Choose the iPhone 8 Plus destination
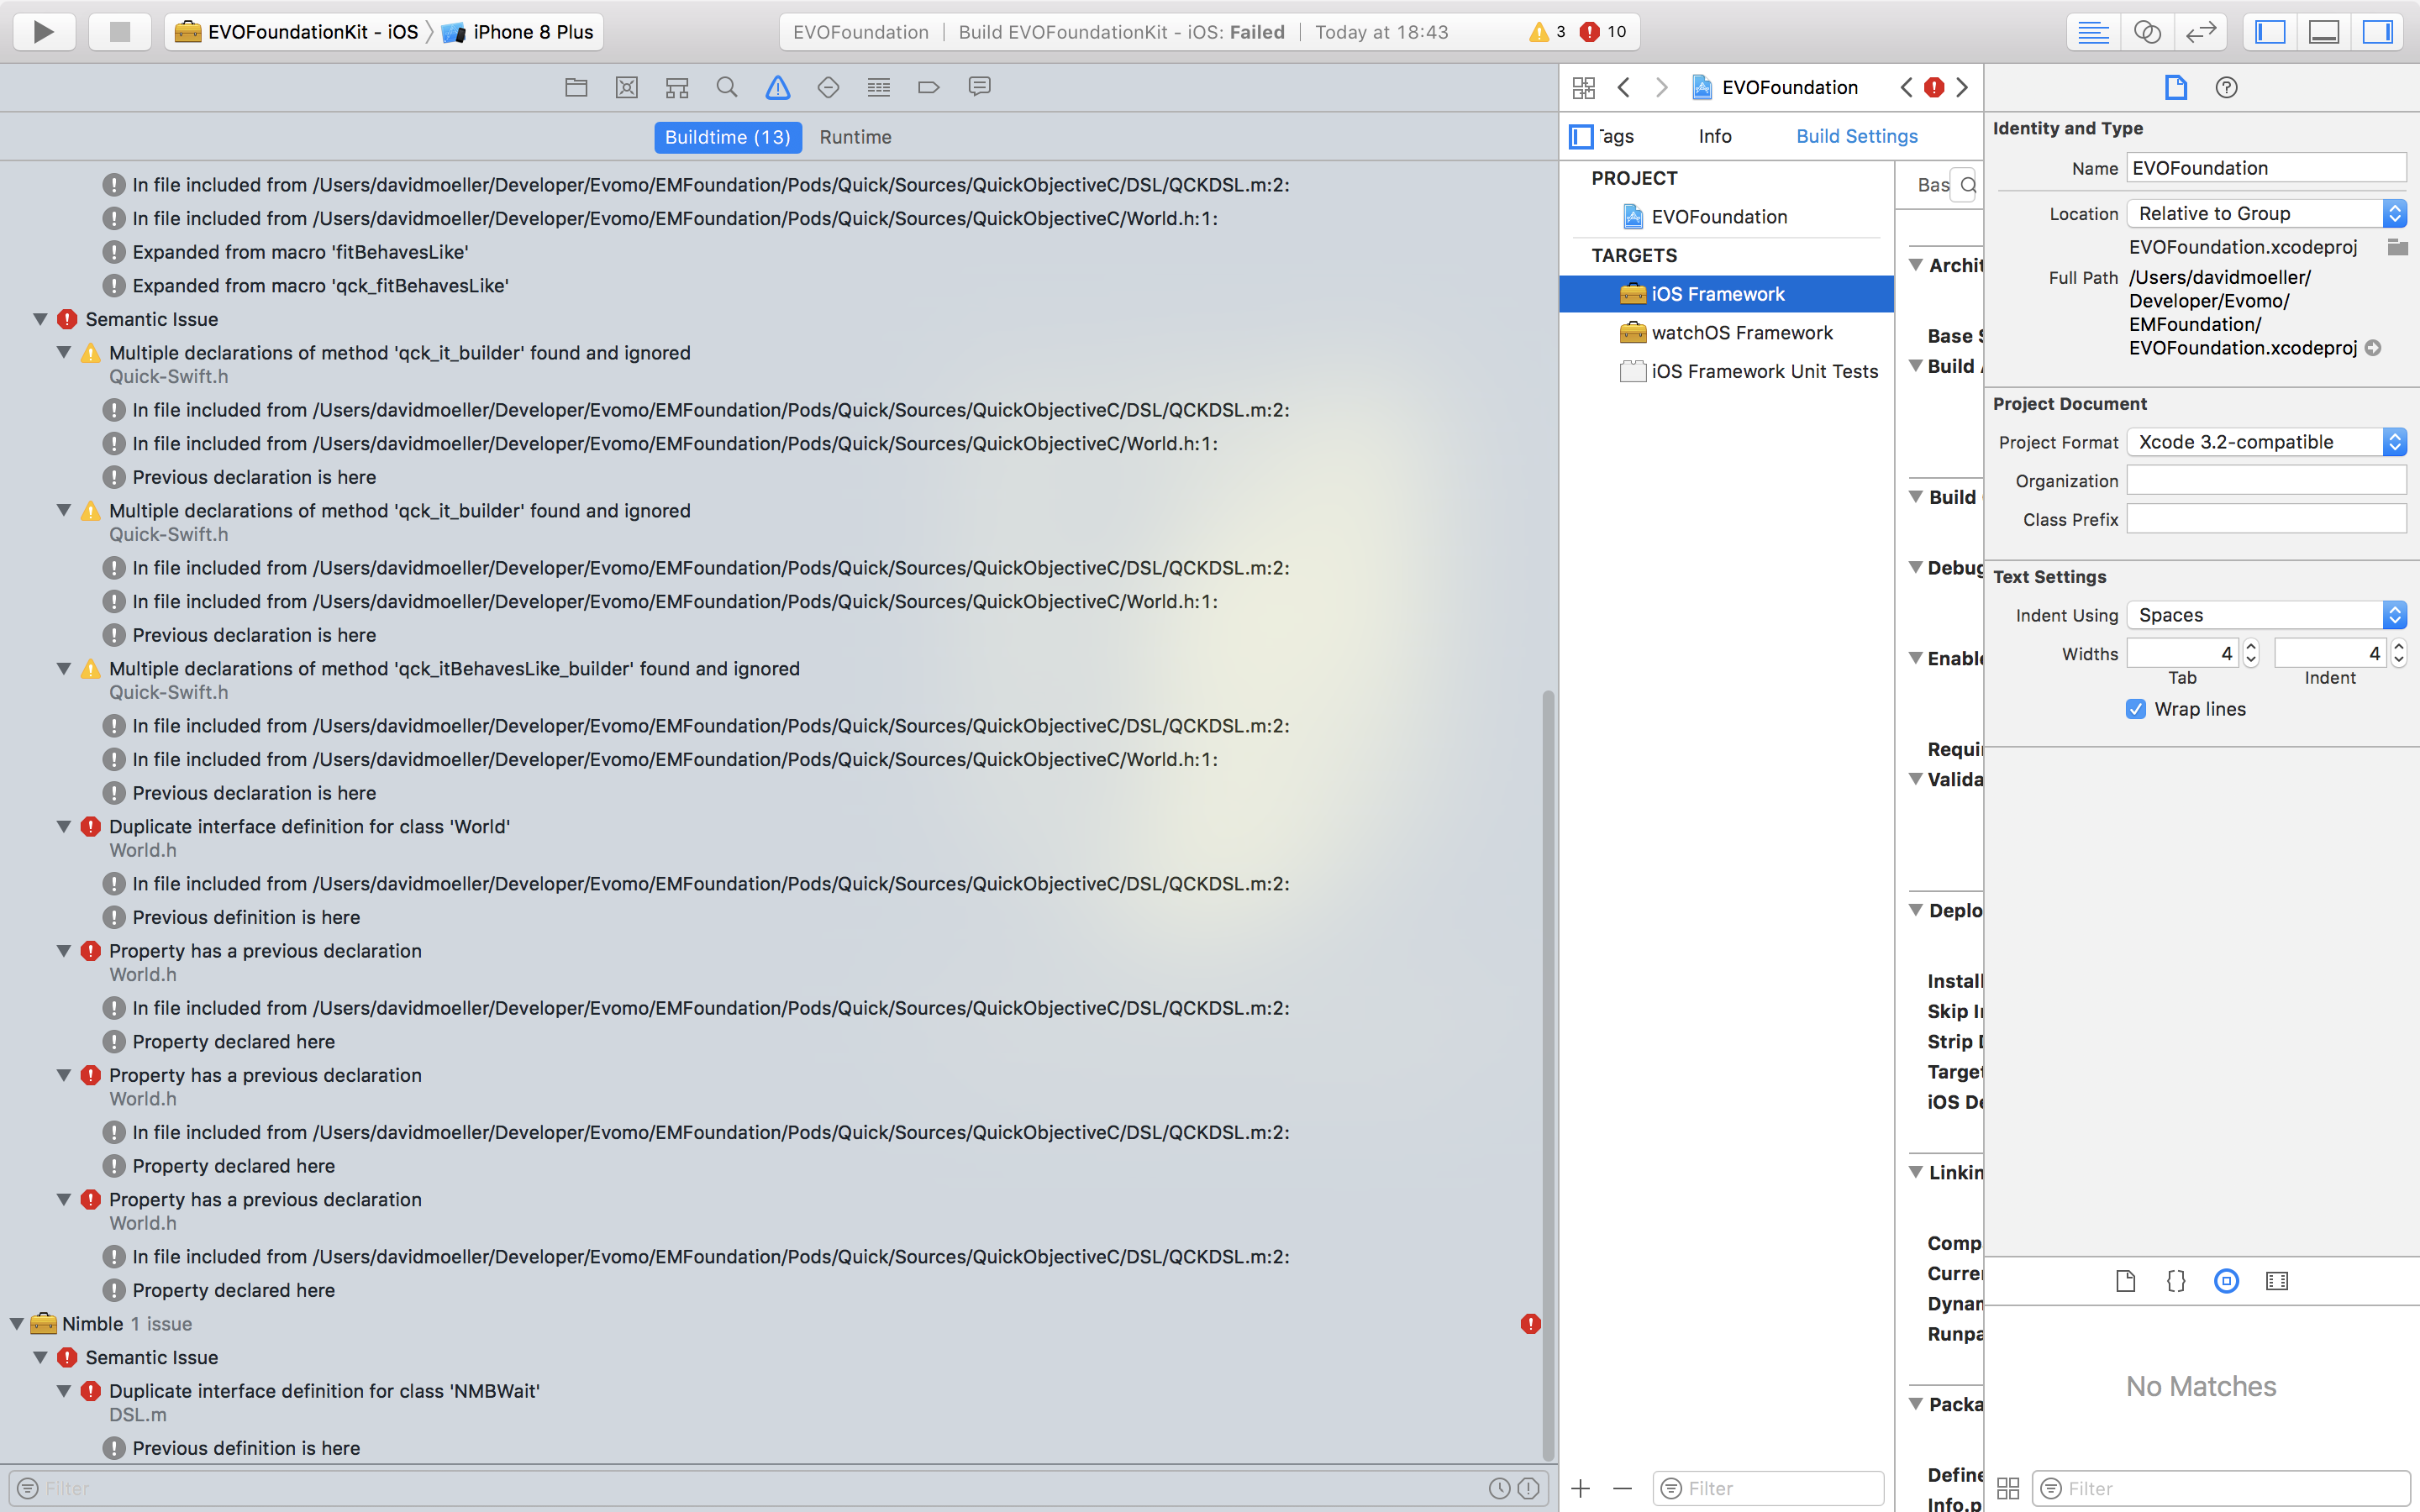 click(x=518, y=32)
